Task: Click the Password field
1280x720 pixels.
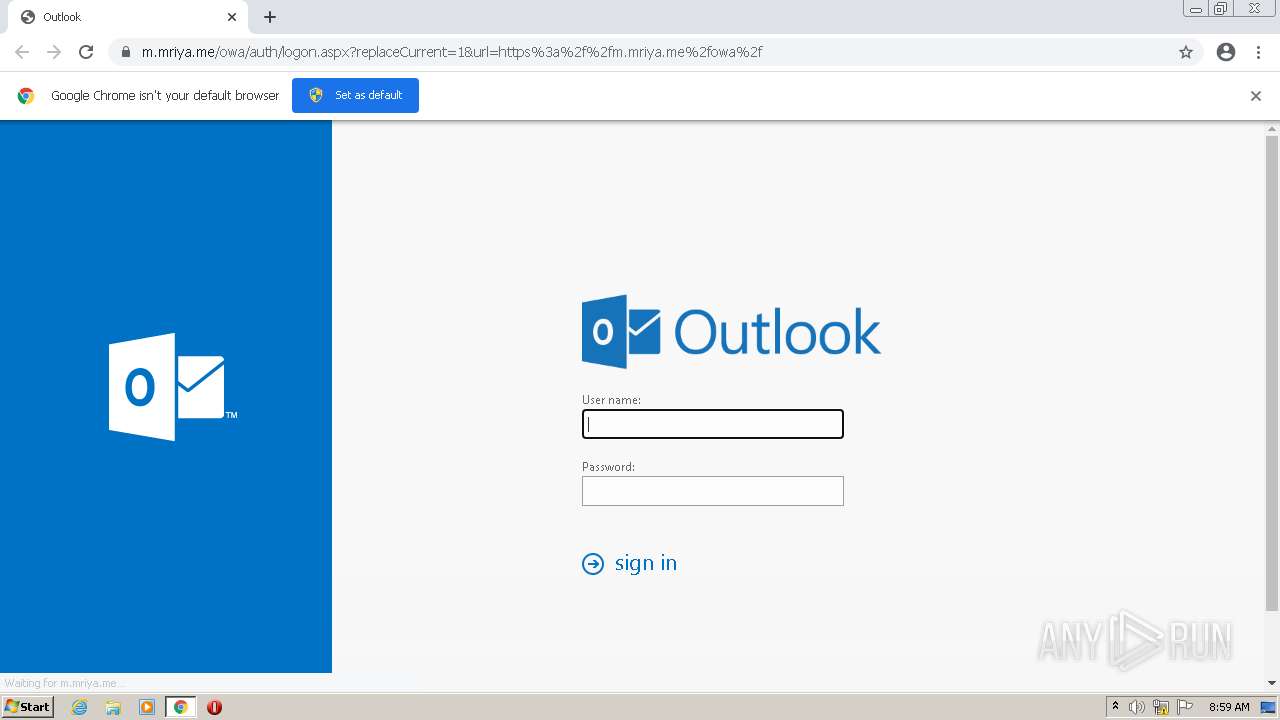Action: pos(713,491)
